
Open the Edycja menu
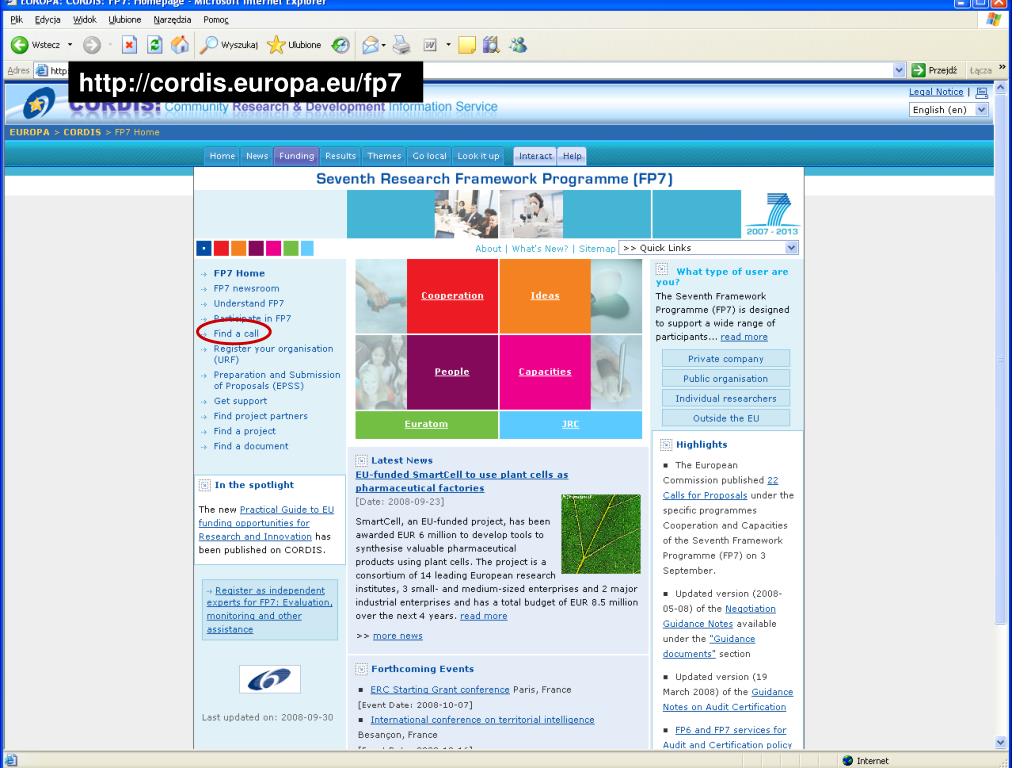47,20
